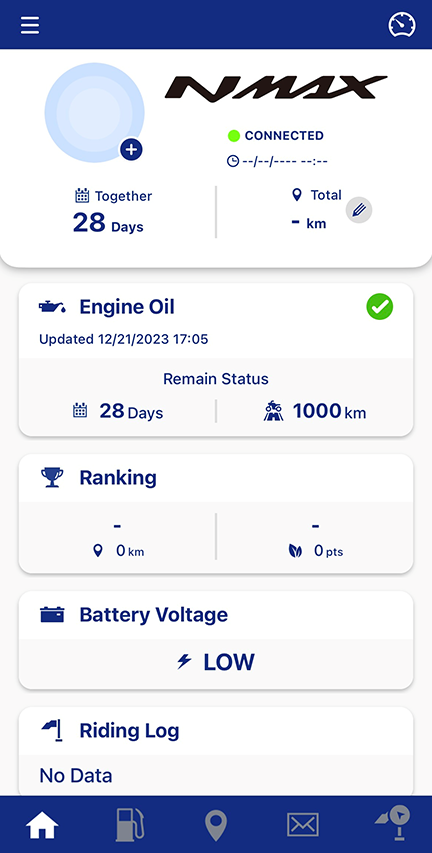Screen dimensions: 432x853
Task: Tap the Battery Voltage LOW card
Action: click(216, 640)
